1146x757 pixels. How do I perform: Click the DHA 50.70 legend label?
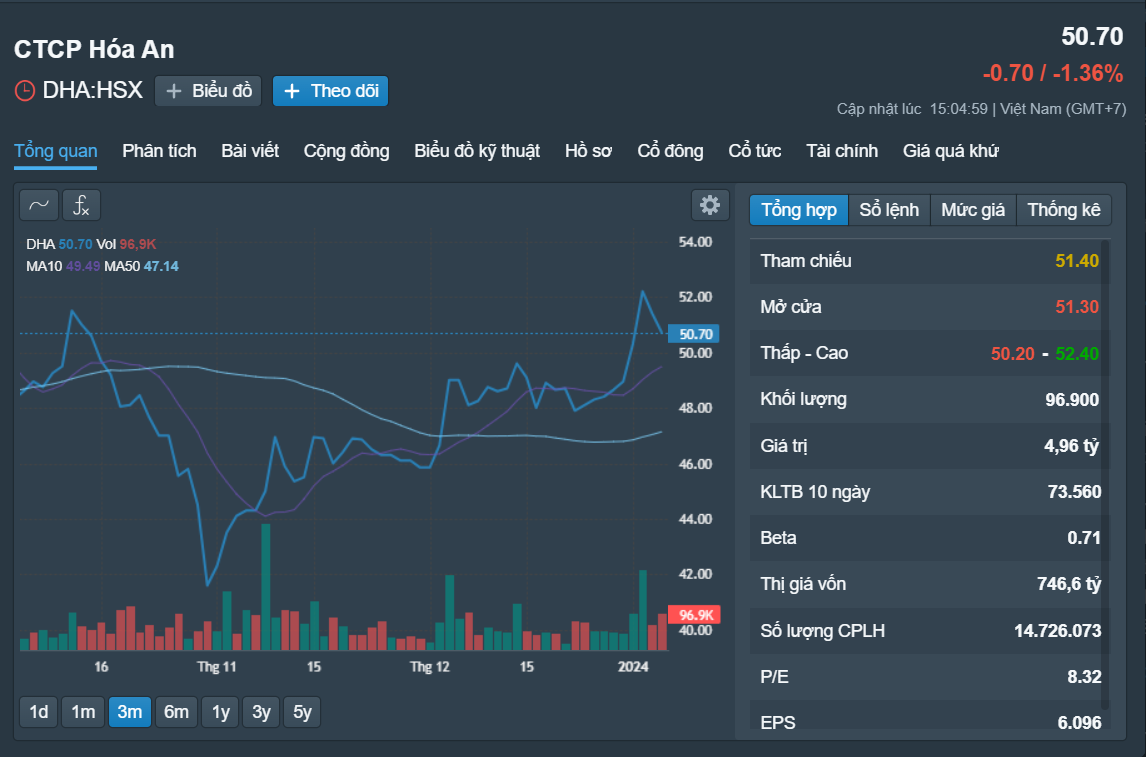(59, 244)
